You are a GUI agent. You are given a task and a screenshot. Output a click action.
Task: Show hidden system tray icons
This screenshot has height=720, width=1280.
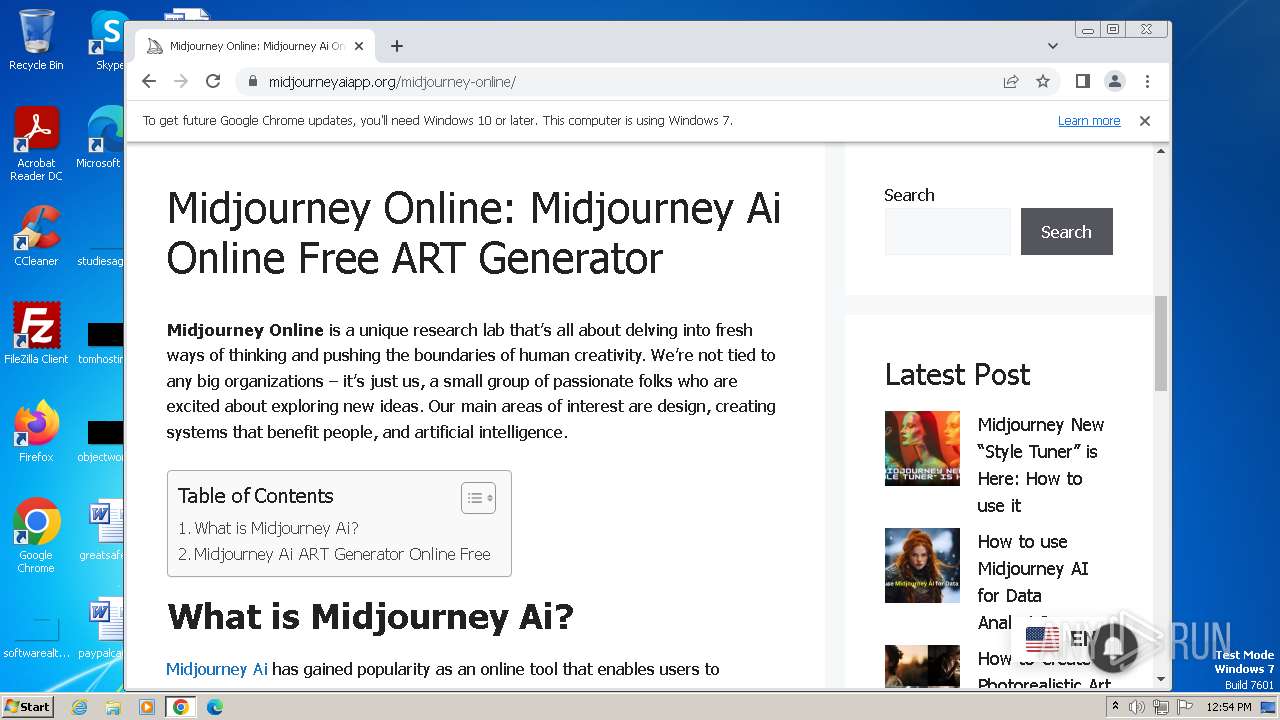tap(1116, 707)
